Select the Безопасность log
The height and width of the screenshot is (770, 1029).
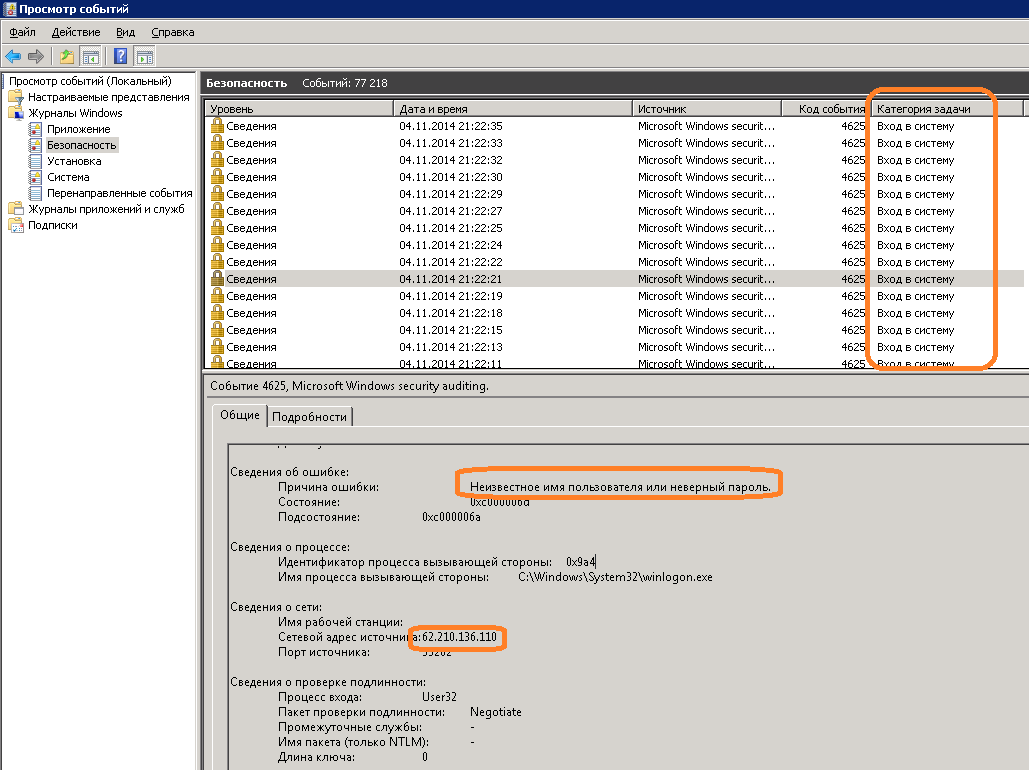[81, 145]
